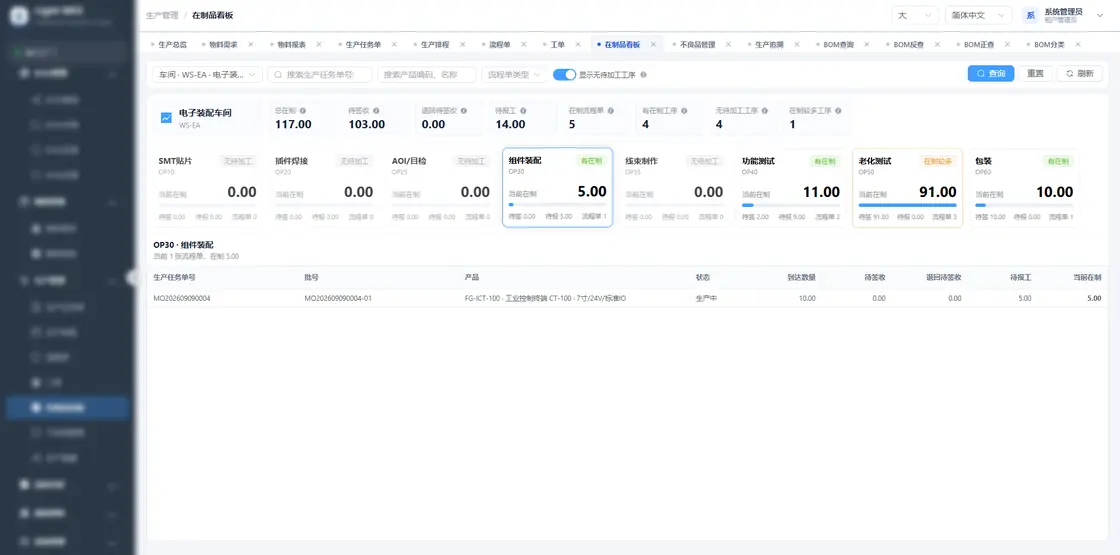Collapse the sidebar using the edge handle
1120x555 pixels.
pos(131,277)
